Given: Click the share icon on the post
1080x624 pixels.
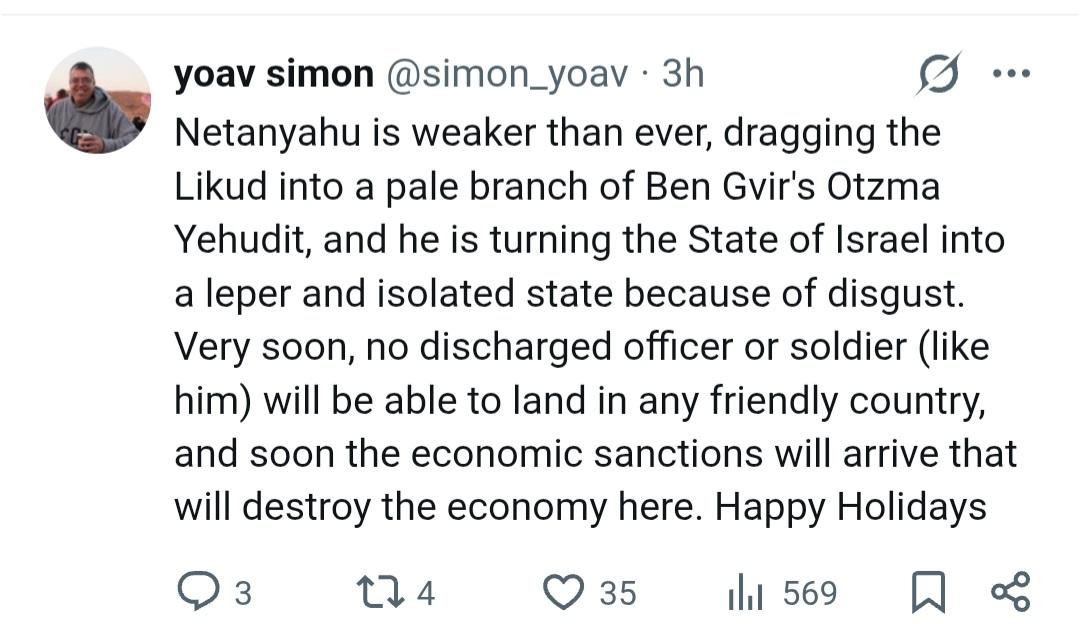Looking at the screenshot, I should click(1009, 593).
